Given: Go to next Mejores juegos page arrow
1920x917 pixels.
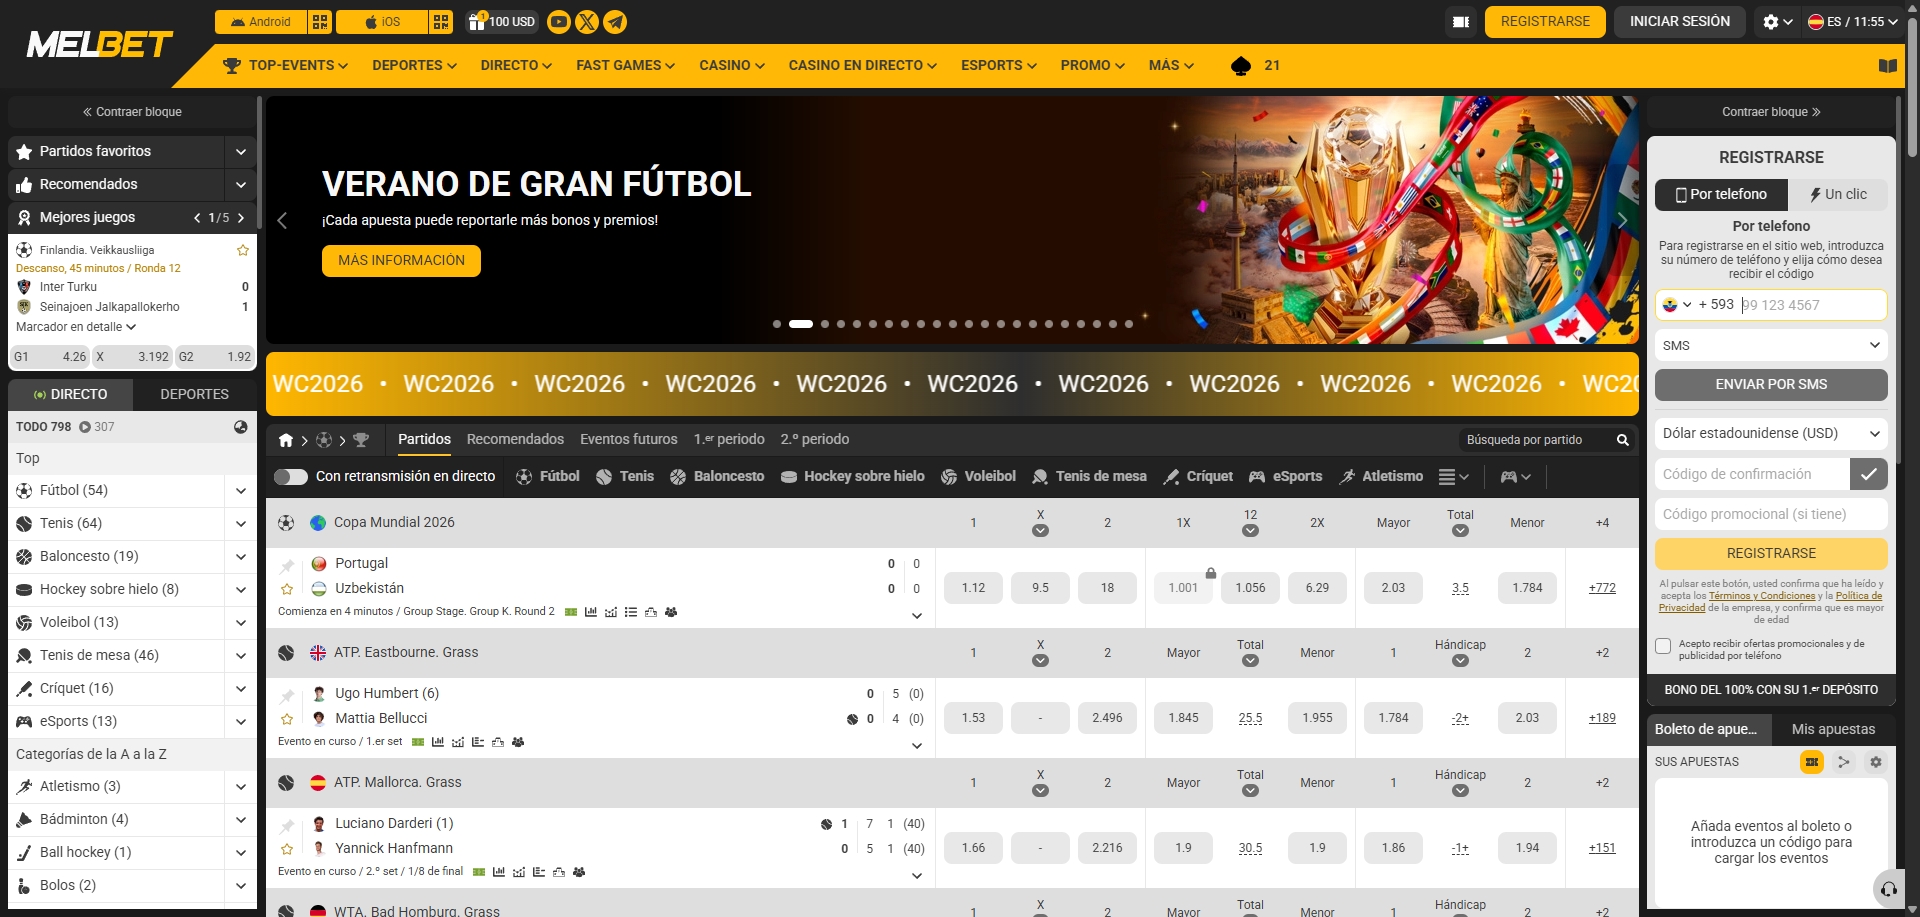Looking at the screenshot, I should [241, 218].
